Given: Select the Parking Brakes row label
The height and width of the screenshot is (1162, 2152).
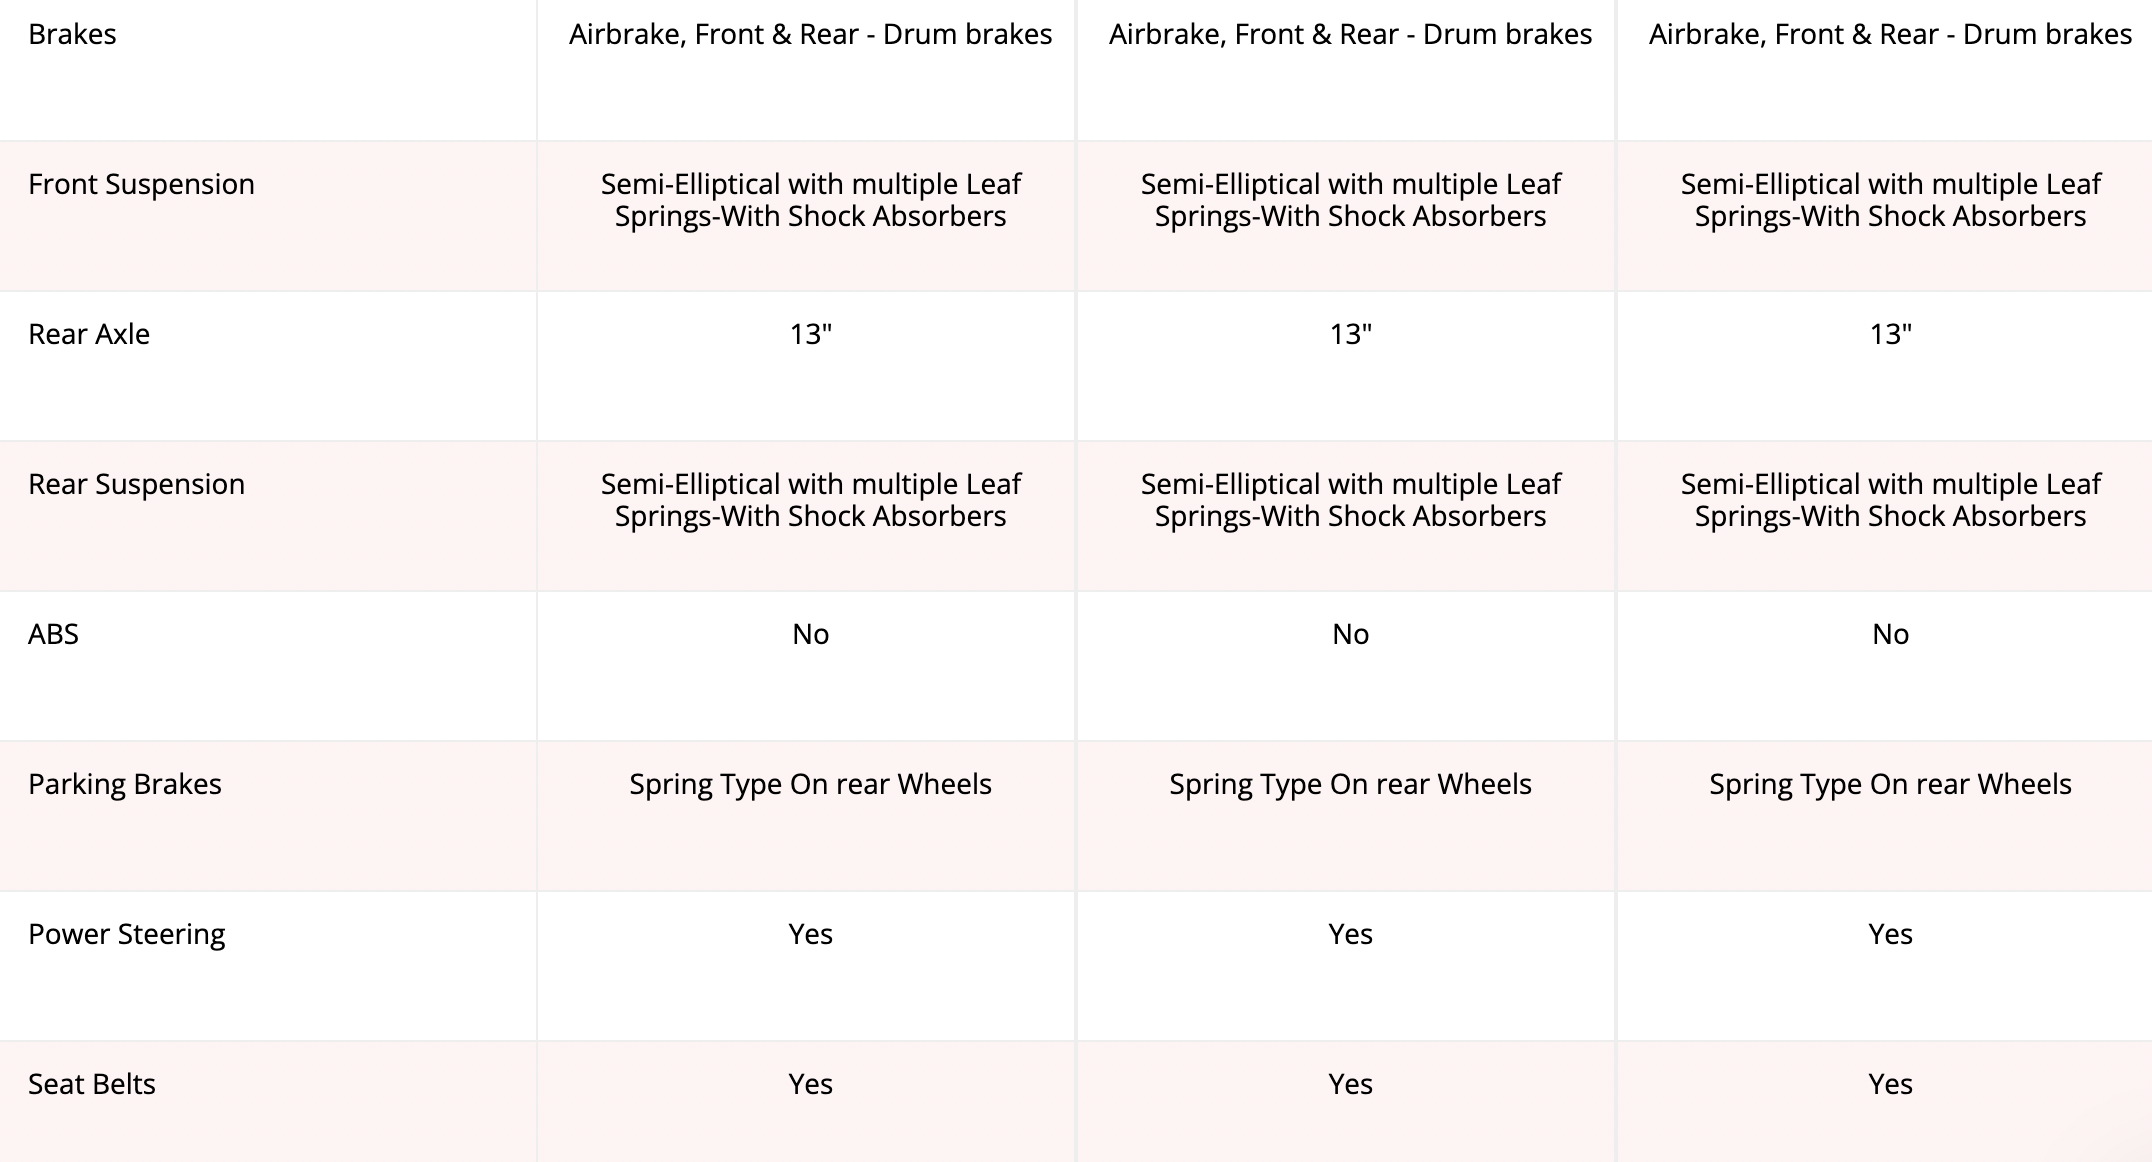Looking at the screenshot, I should point(125,784).
